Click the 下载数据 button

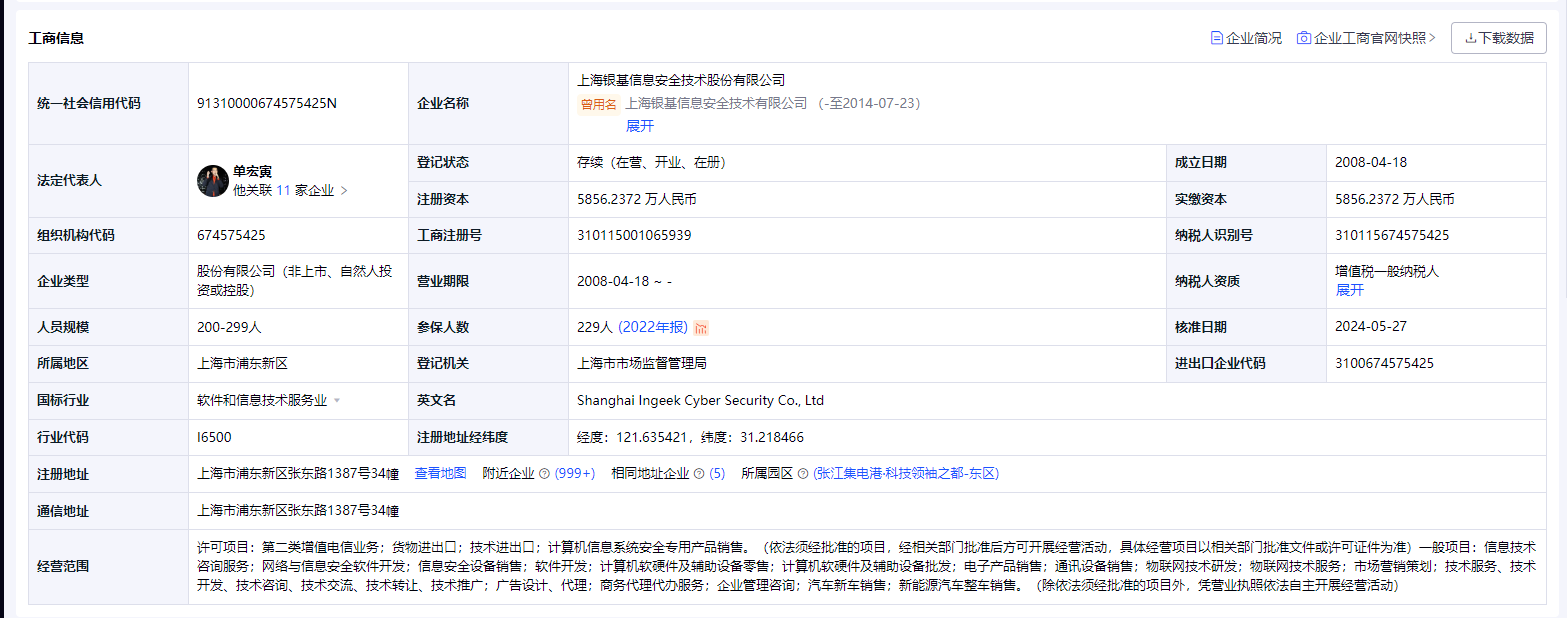tap(1499, 38)
